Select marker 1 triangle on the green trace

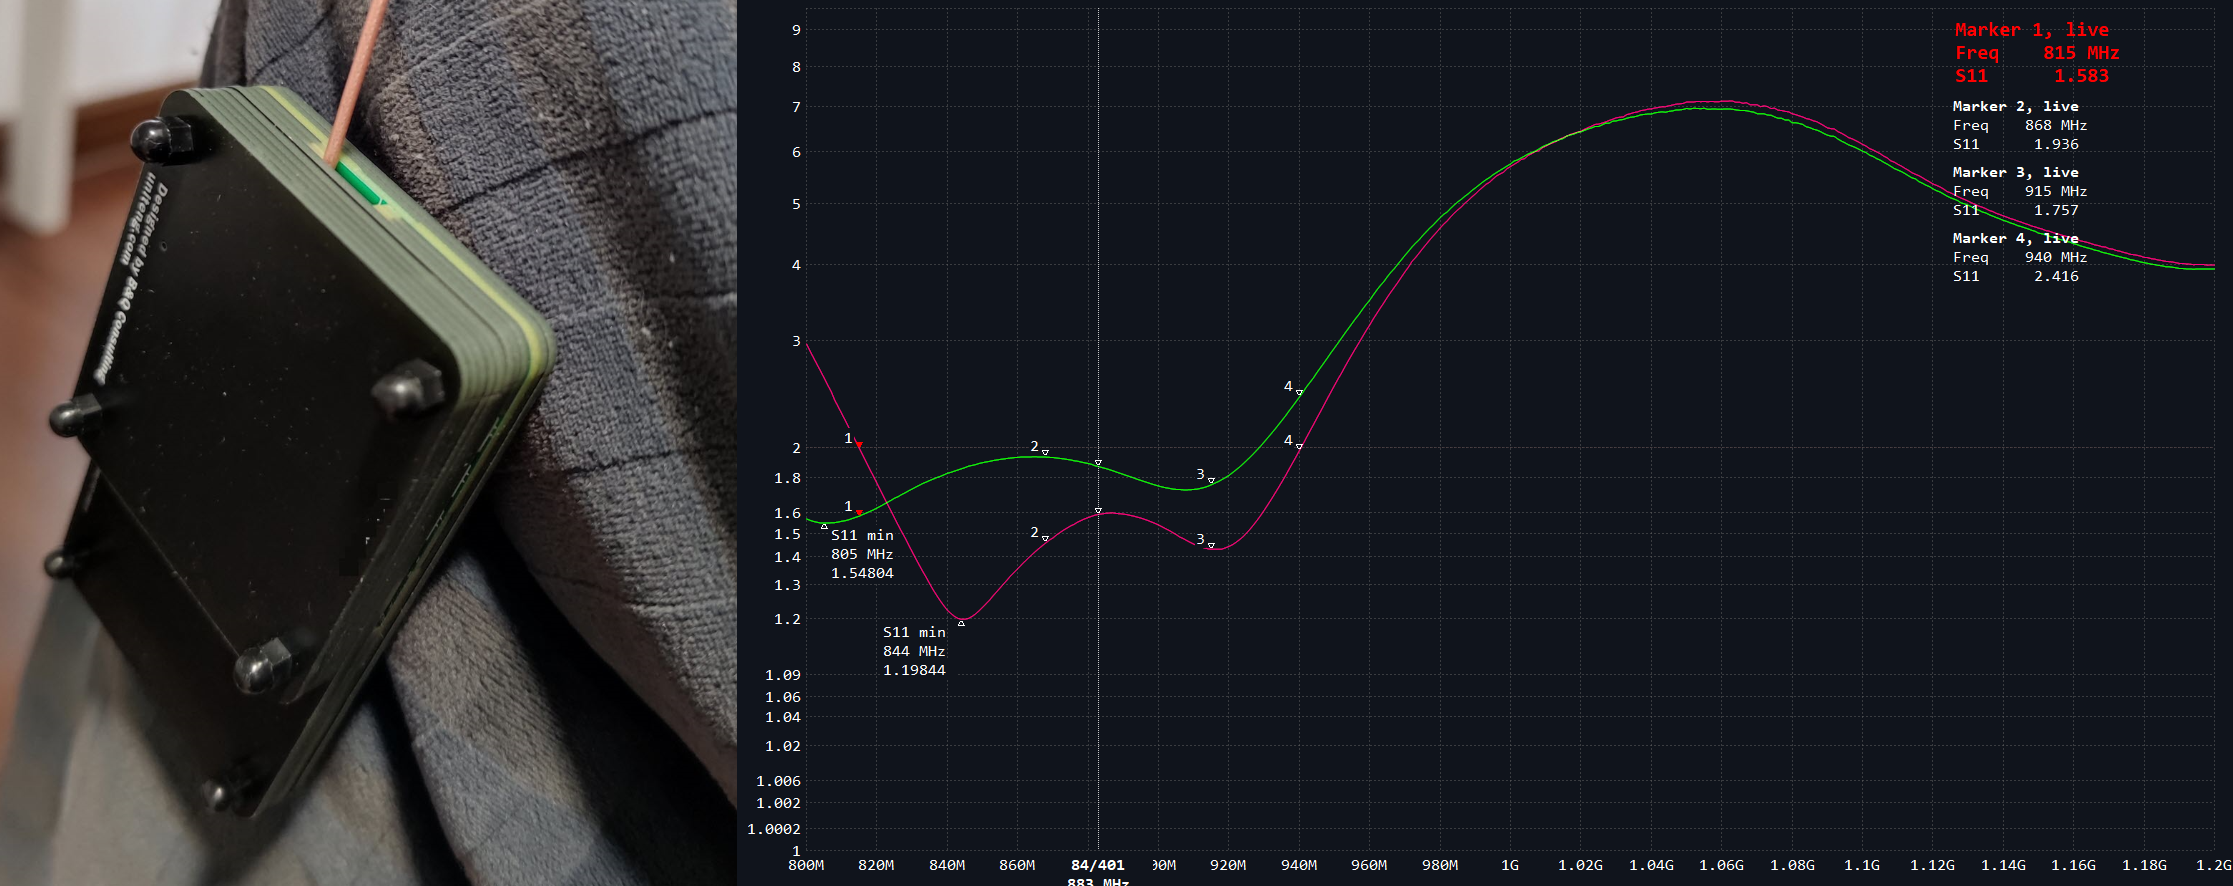tap(859, 513)
